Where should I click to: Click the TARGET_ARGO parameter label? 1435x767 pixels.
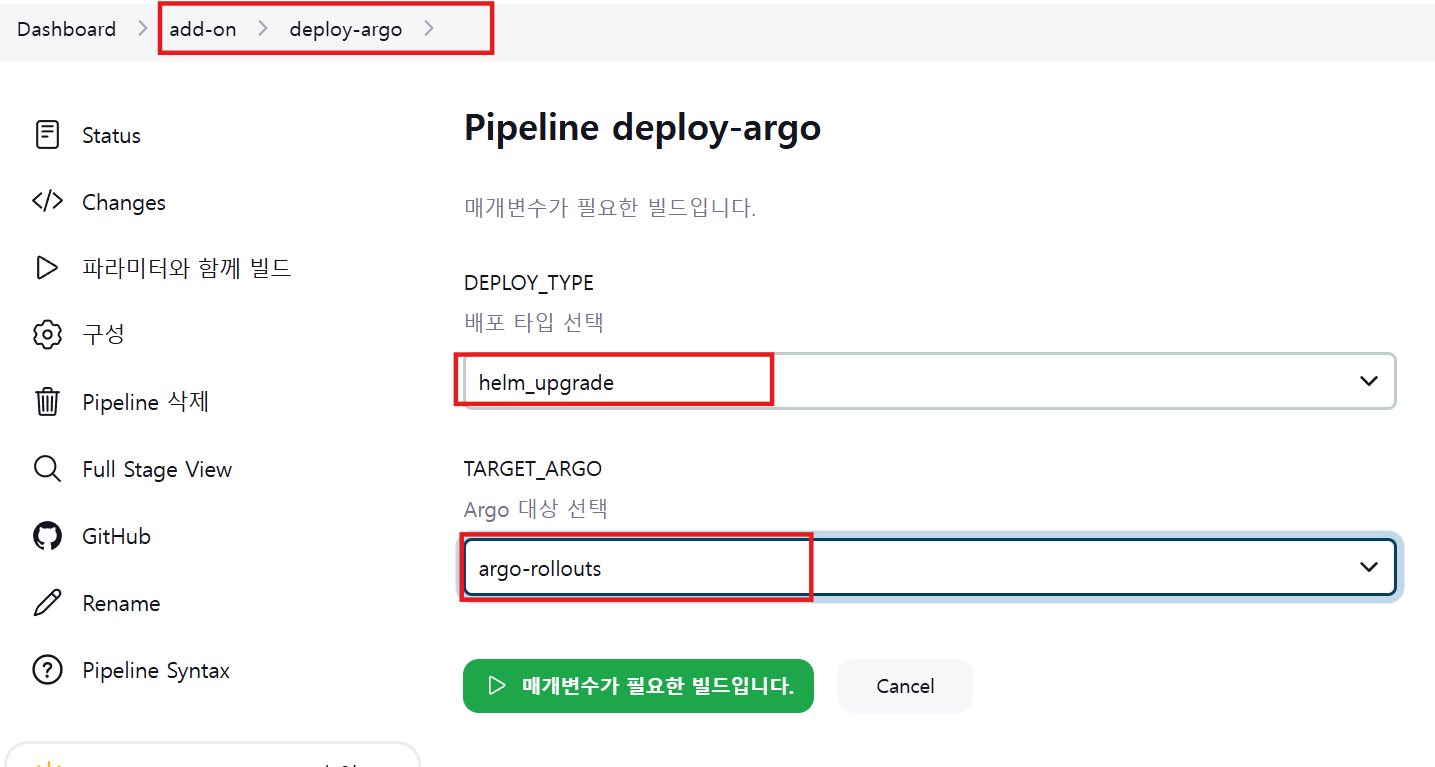pyautogui.click(x=533, y=468)
